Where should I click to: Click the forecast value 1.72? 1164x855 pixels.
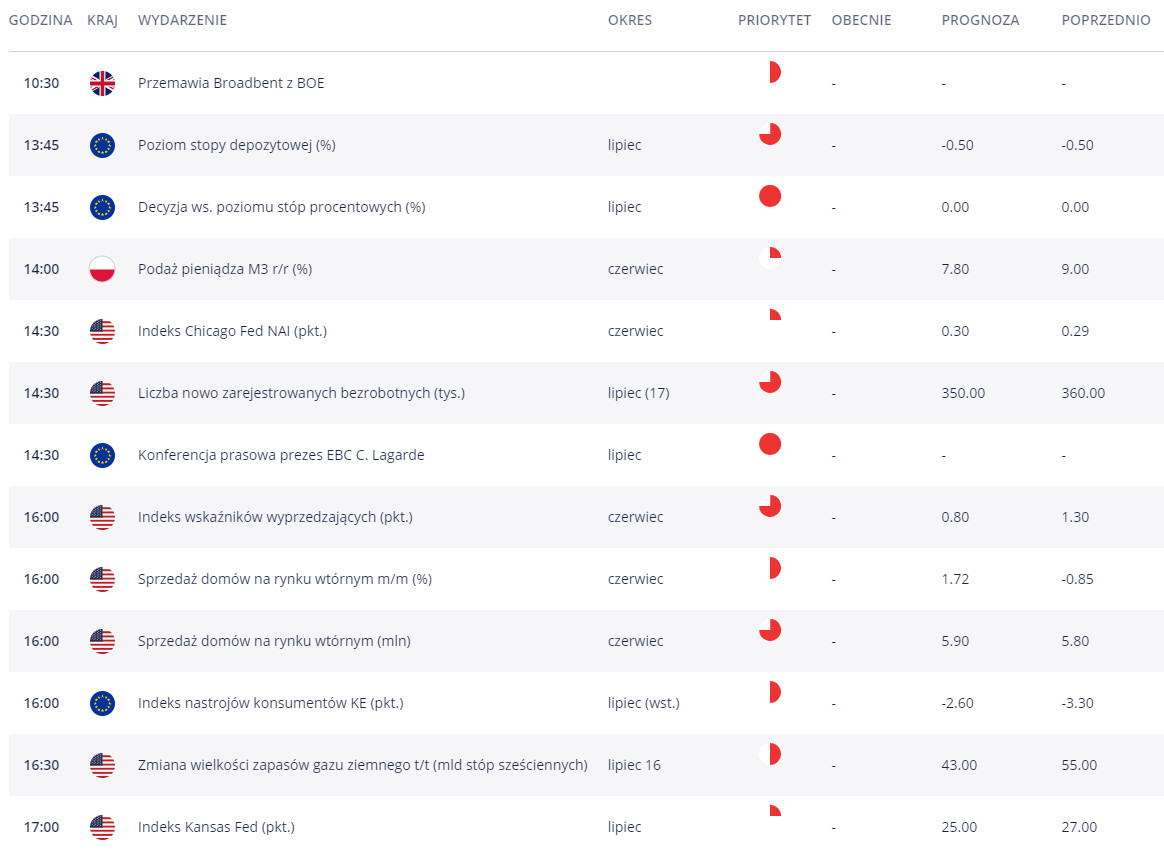pyautogui.click(x=955, y=579)
